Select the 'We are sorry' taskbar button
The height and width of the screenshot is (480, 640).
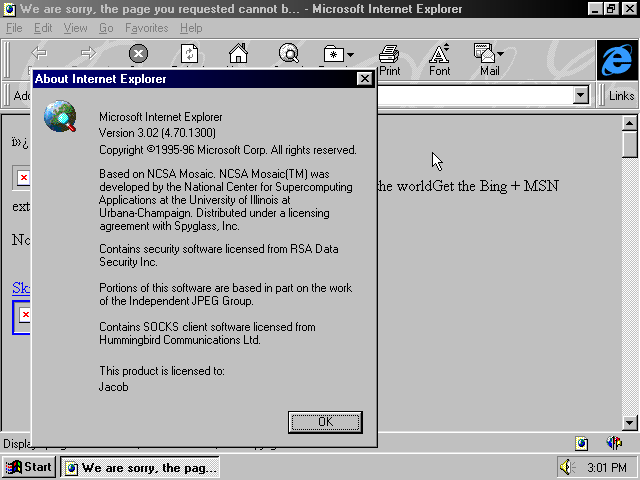pos(140,467)
